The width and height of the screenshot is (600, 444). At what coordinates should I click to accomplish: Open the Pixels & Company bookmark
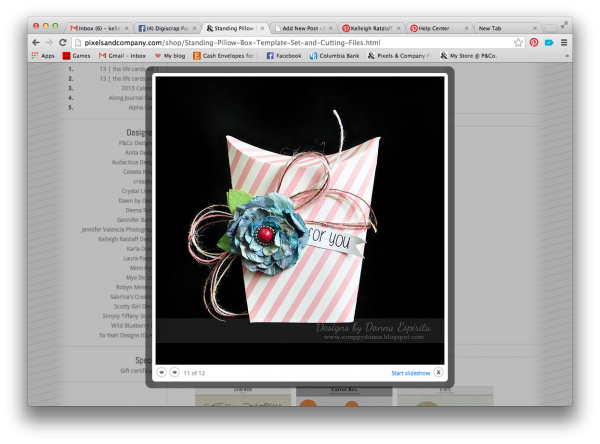point(399,56)
